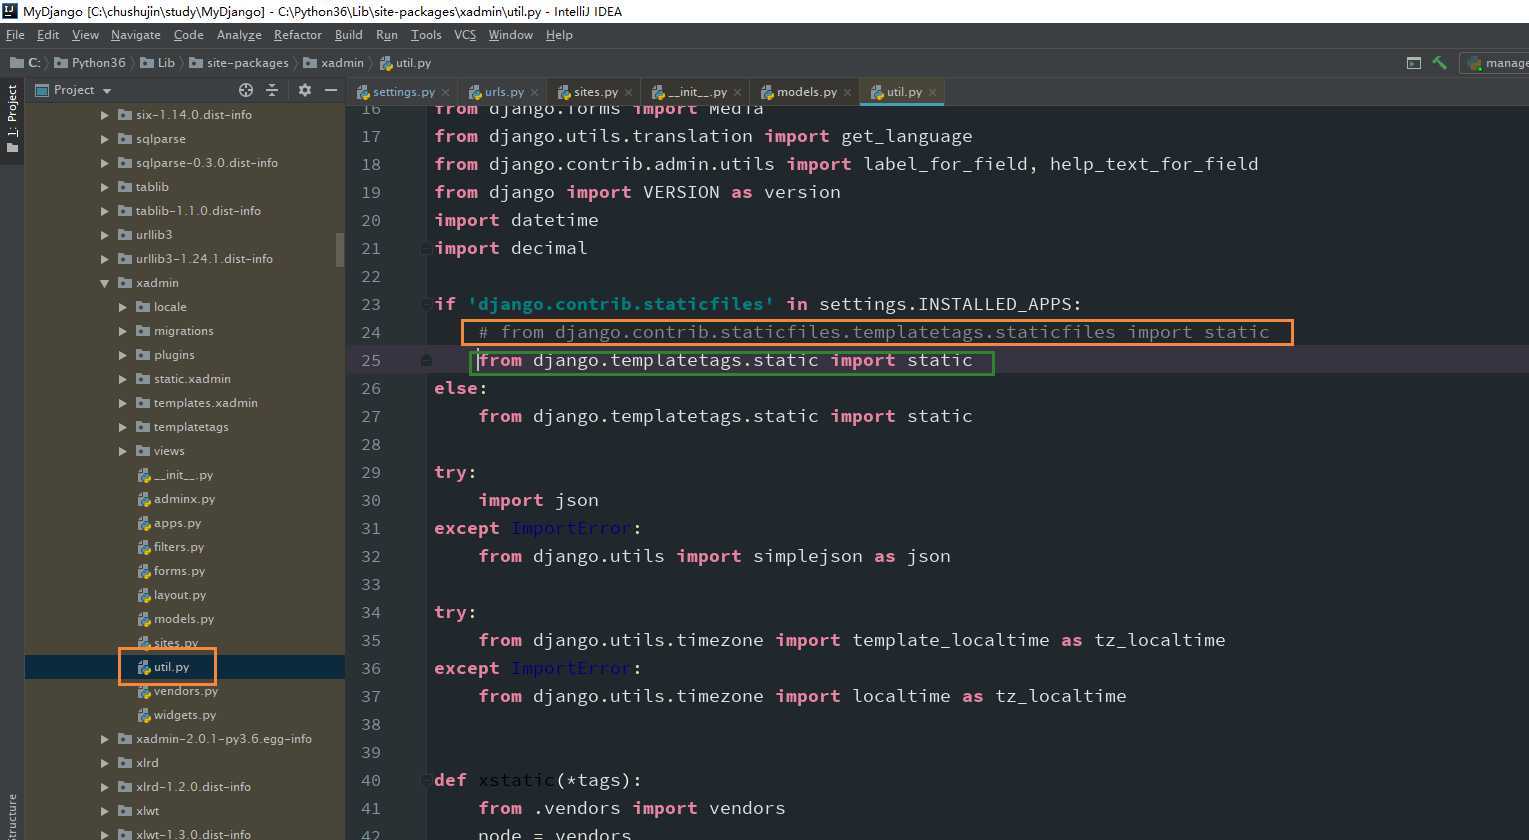Viewport: 1529px width, 840px height.
Task: Click the folder icon beside xadmin in tree
Action: pyautogui.click(x=125, y=283)
